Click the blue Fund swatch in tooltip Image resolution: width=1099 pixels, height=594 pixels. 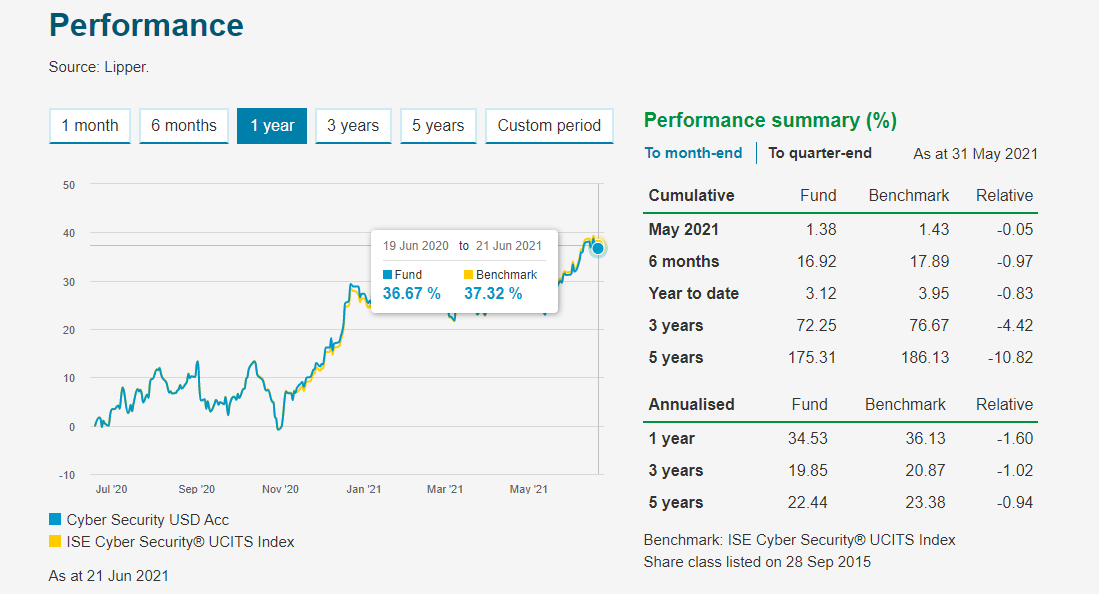[388, 275]
